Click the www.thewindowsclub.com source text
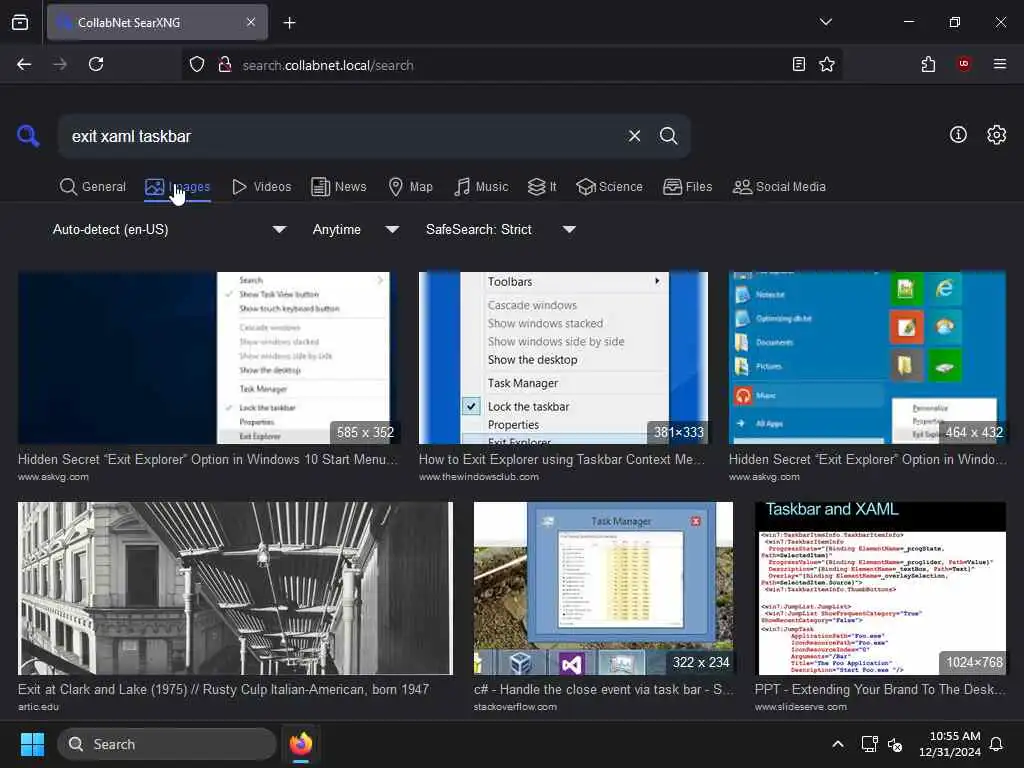Image resolution: width=1024 pixels, height=768 pixels. coord(479,477)
